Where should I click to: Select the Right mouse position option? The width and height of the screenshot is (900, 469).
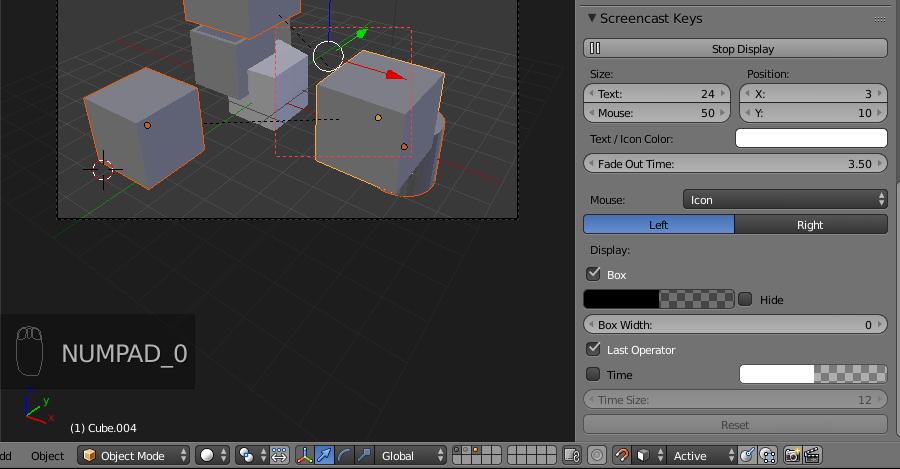click(x=810, y=225)
